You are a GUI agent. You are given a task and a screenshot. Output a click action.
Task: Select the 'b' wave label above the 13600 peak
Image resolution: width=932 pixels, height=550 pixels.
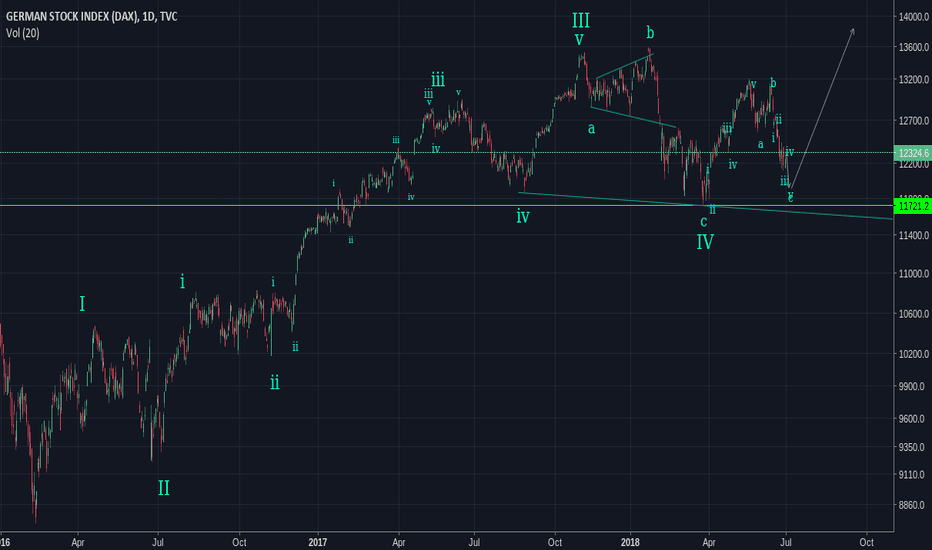click(650, 32)
